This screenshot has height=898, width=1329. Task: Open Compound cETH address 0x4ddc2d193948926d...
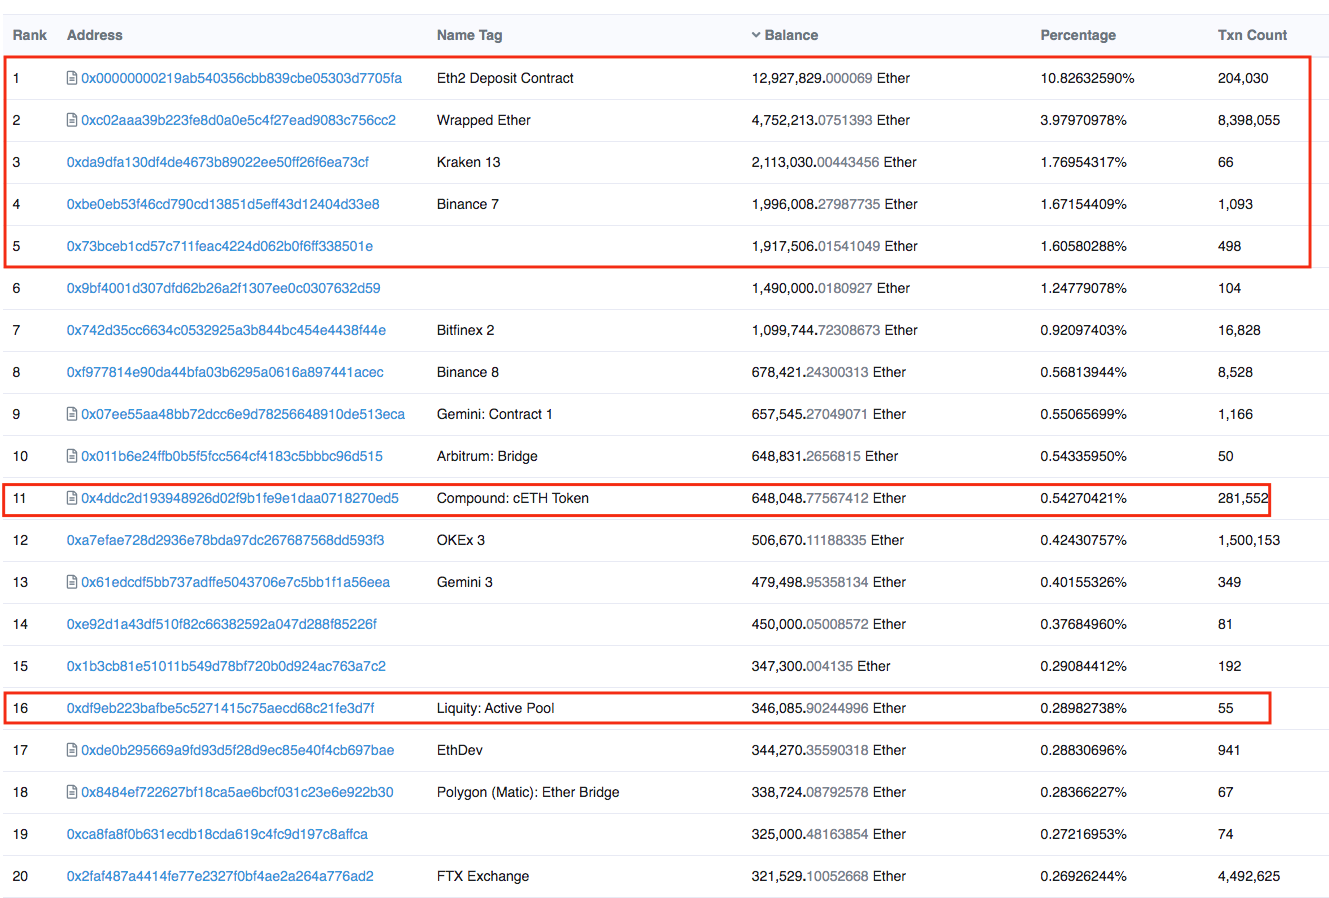pos(240,498)
